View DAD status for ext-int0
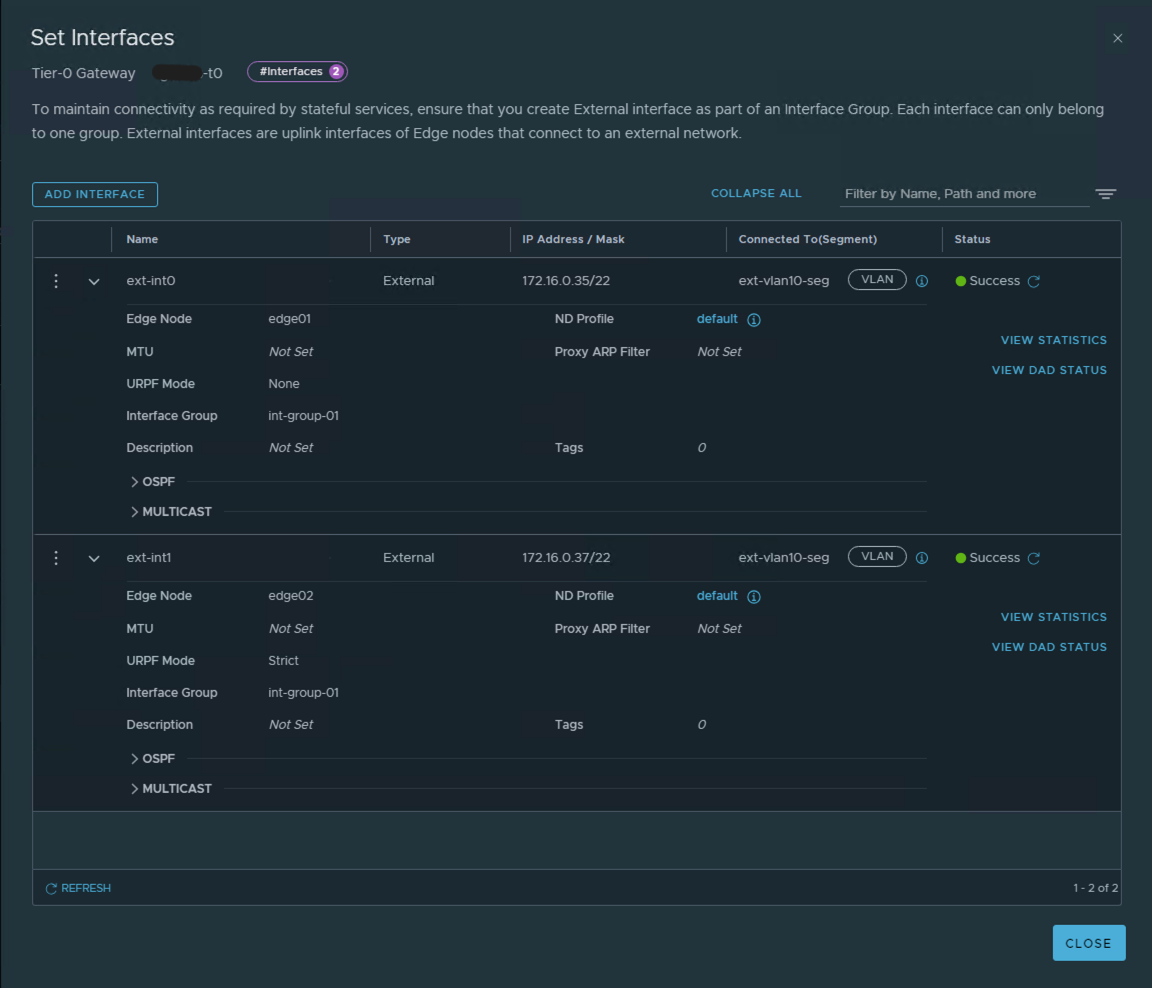Screen dimensions: 1152x988 click(1049, 370)
